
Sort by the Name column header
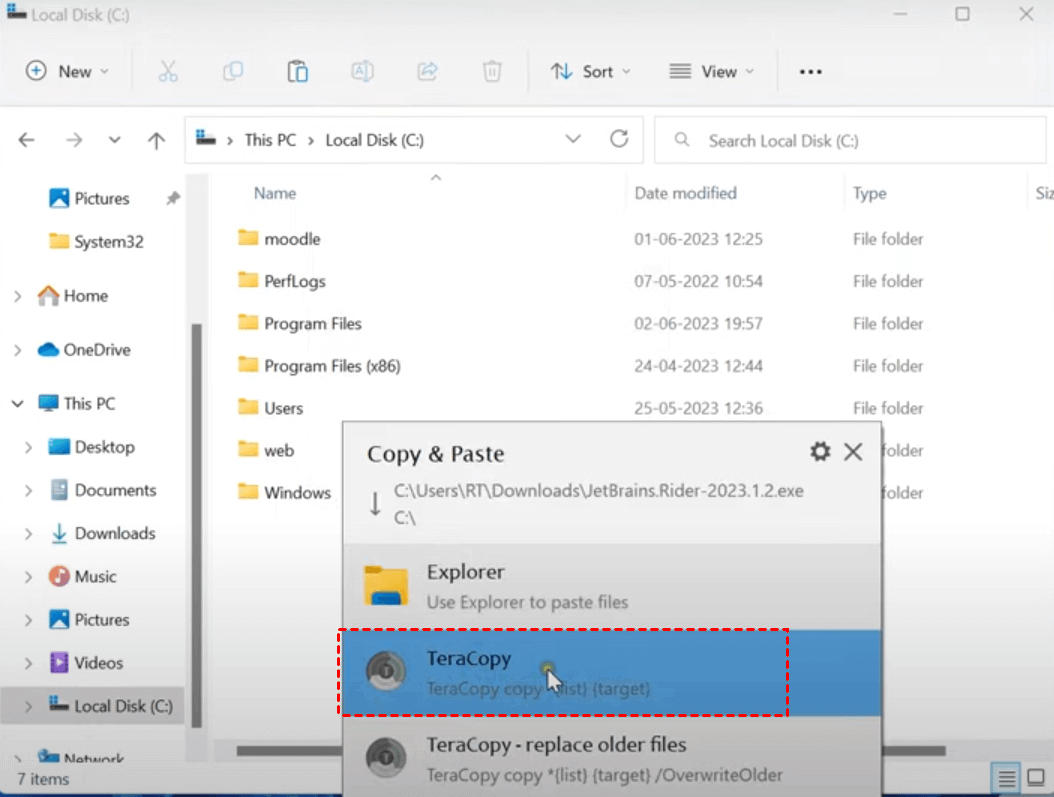click(x=275, y=194)
